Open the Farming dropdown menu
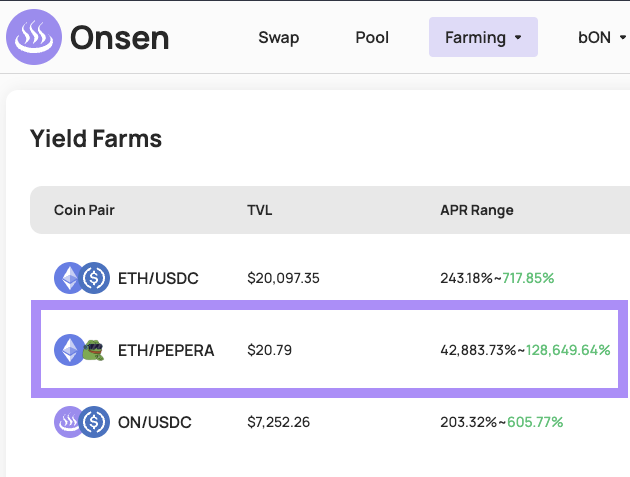 click(x=483, y=37)
